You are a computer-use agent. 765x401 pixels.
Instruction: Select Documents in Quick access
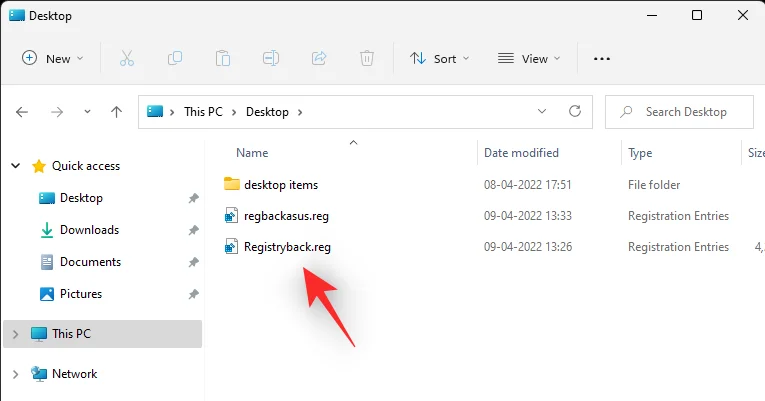(x=90, y=262)
